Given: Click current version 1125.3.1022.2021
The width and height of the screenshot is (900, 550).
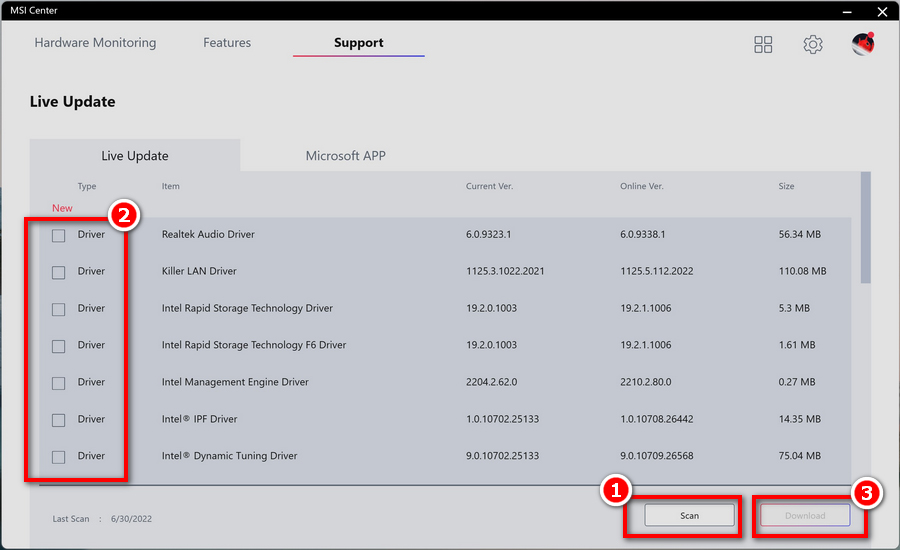Looking at the screenshot, I should pos(505,271).
